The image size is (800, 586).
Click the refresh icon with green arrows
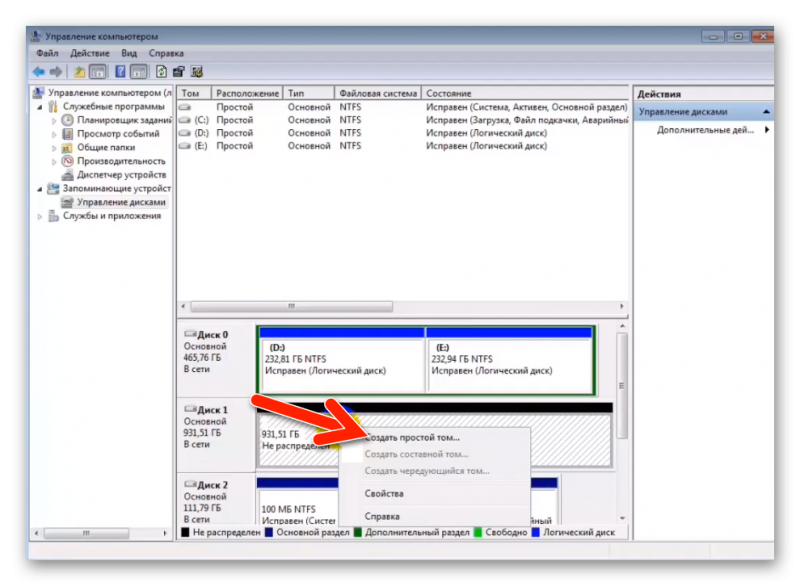point(161,72)
